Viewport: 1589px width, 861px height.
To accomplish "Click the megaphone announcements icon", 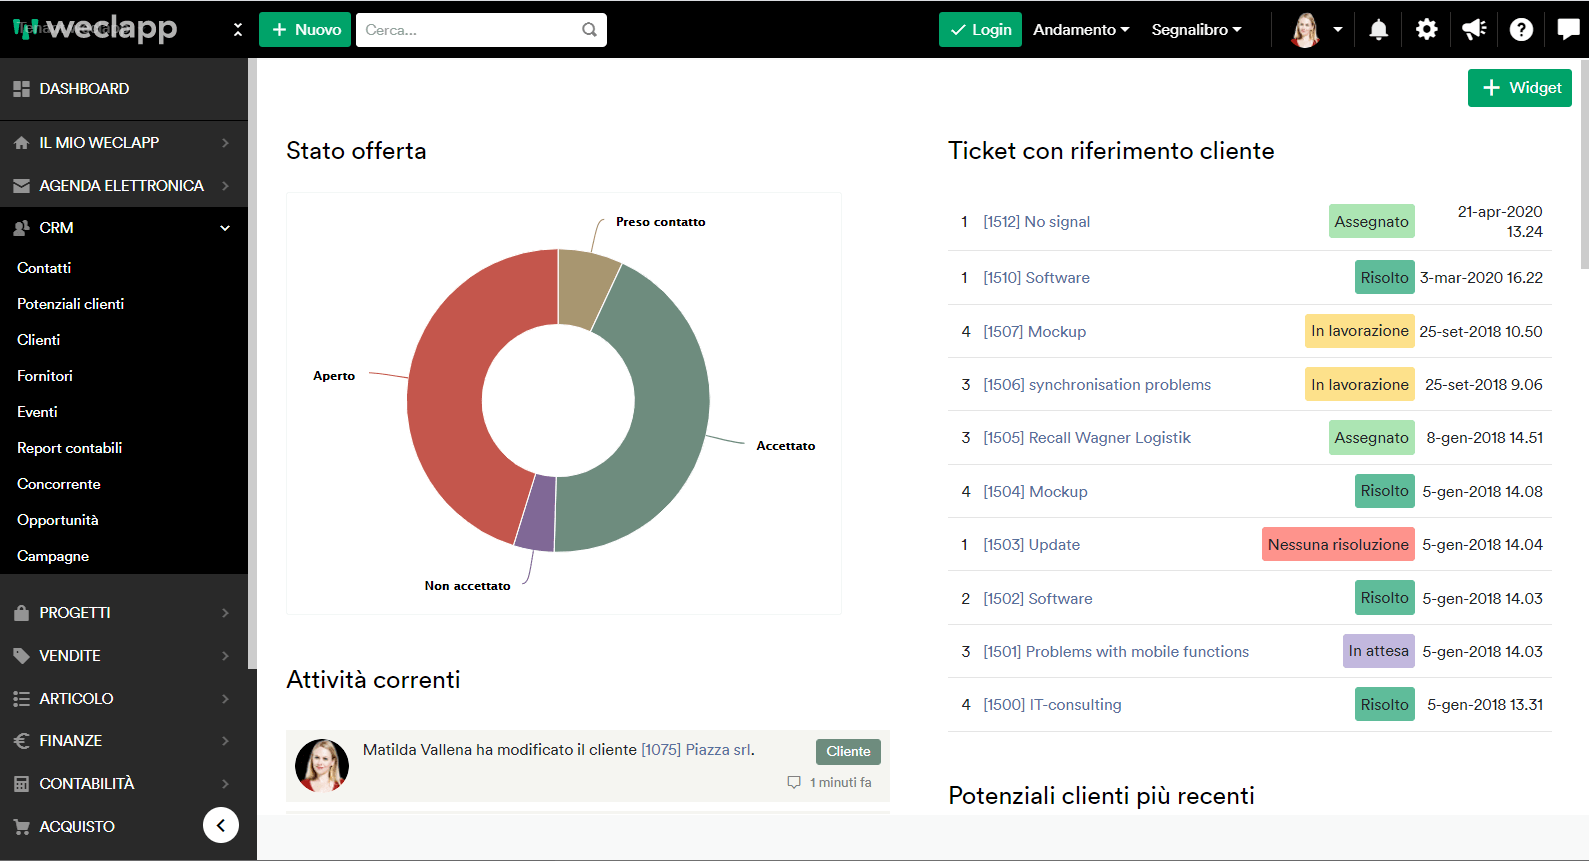I will click(1474, 30).
